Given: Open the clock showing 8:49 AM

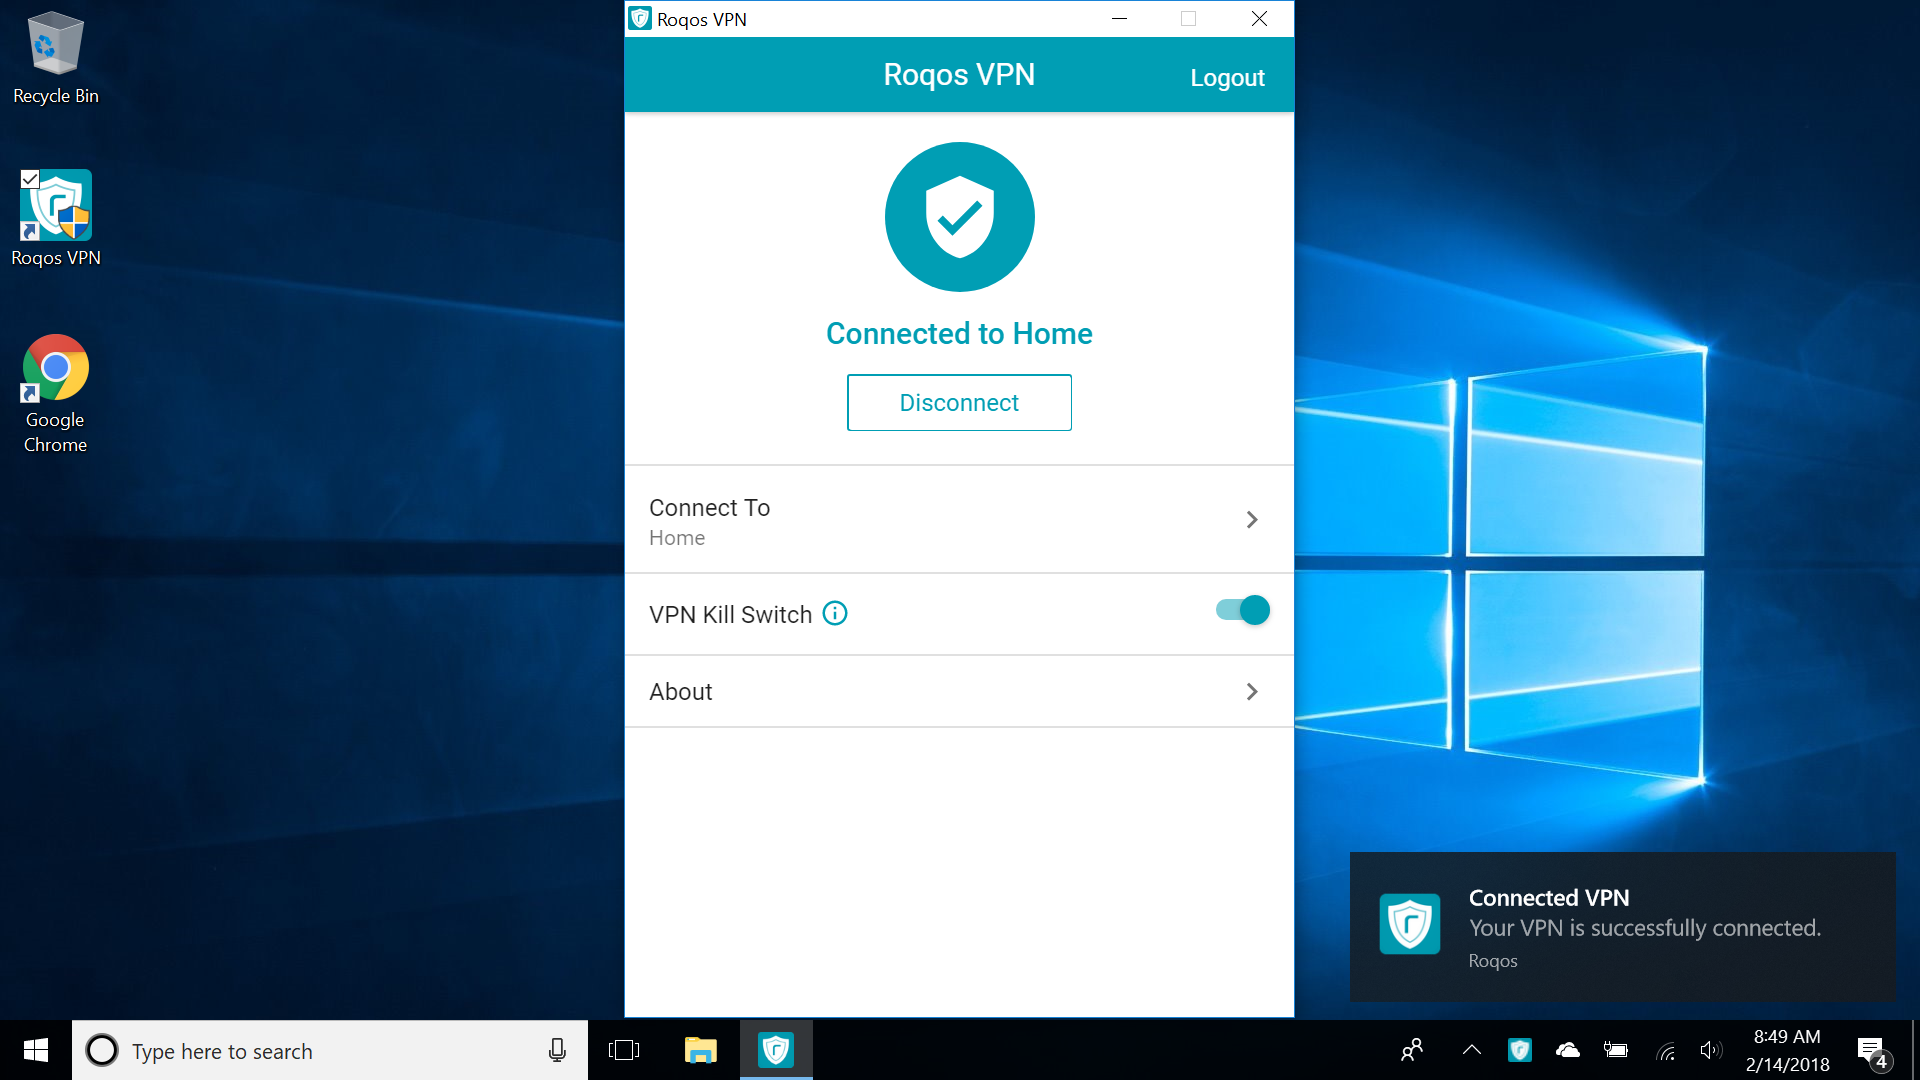Looking at the screenshot, I should [1787, 1050].
